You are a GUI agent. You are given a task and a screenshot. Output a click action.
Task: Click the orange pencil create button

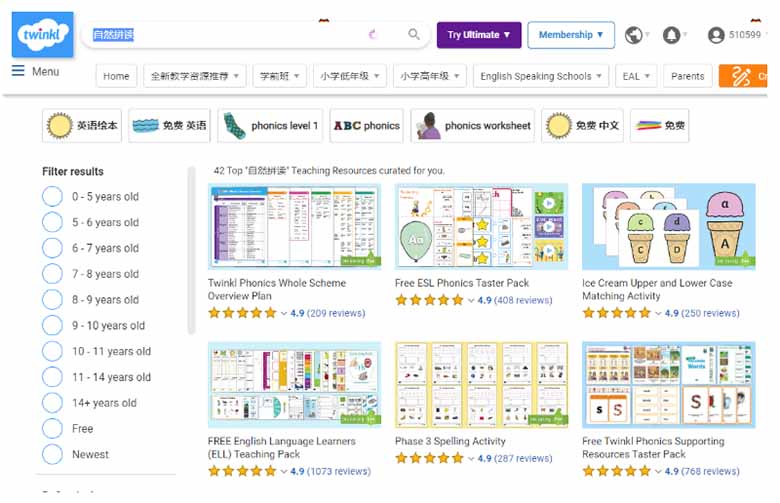click(x=742, y=76)
